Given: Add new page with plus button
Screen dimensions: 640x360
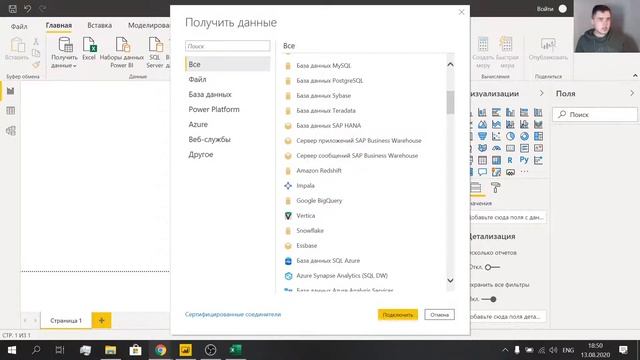Looking at the screenshot, I should click(x=101, y=320).
